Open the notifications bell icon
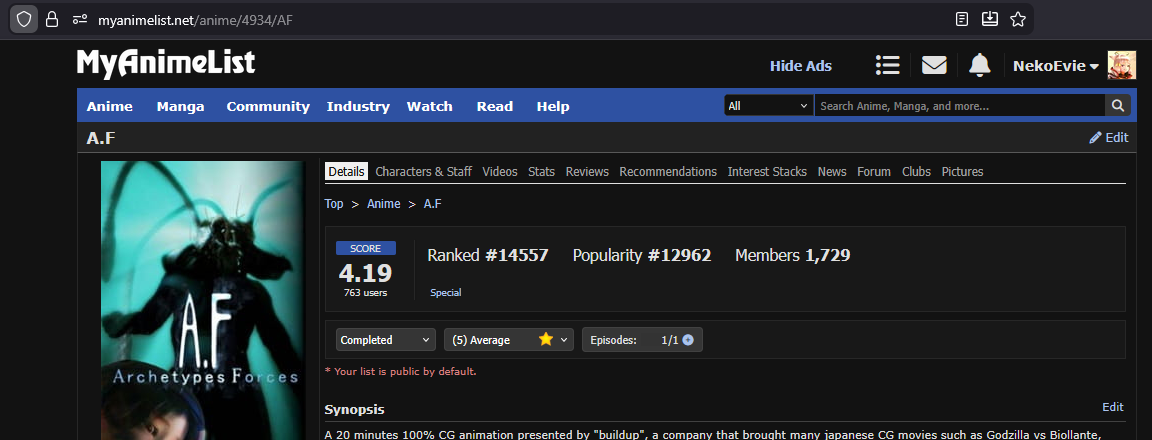1152x440 pixels. tap(979, 65)
